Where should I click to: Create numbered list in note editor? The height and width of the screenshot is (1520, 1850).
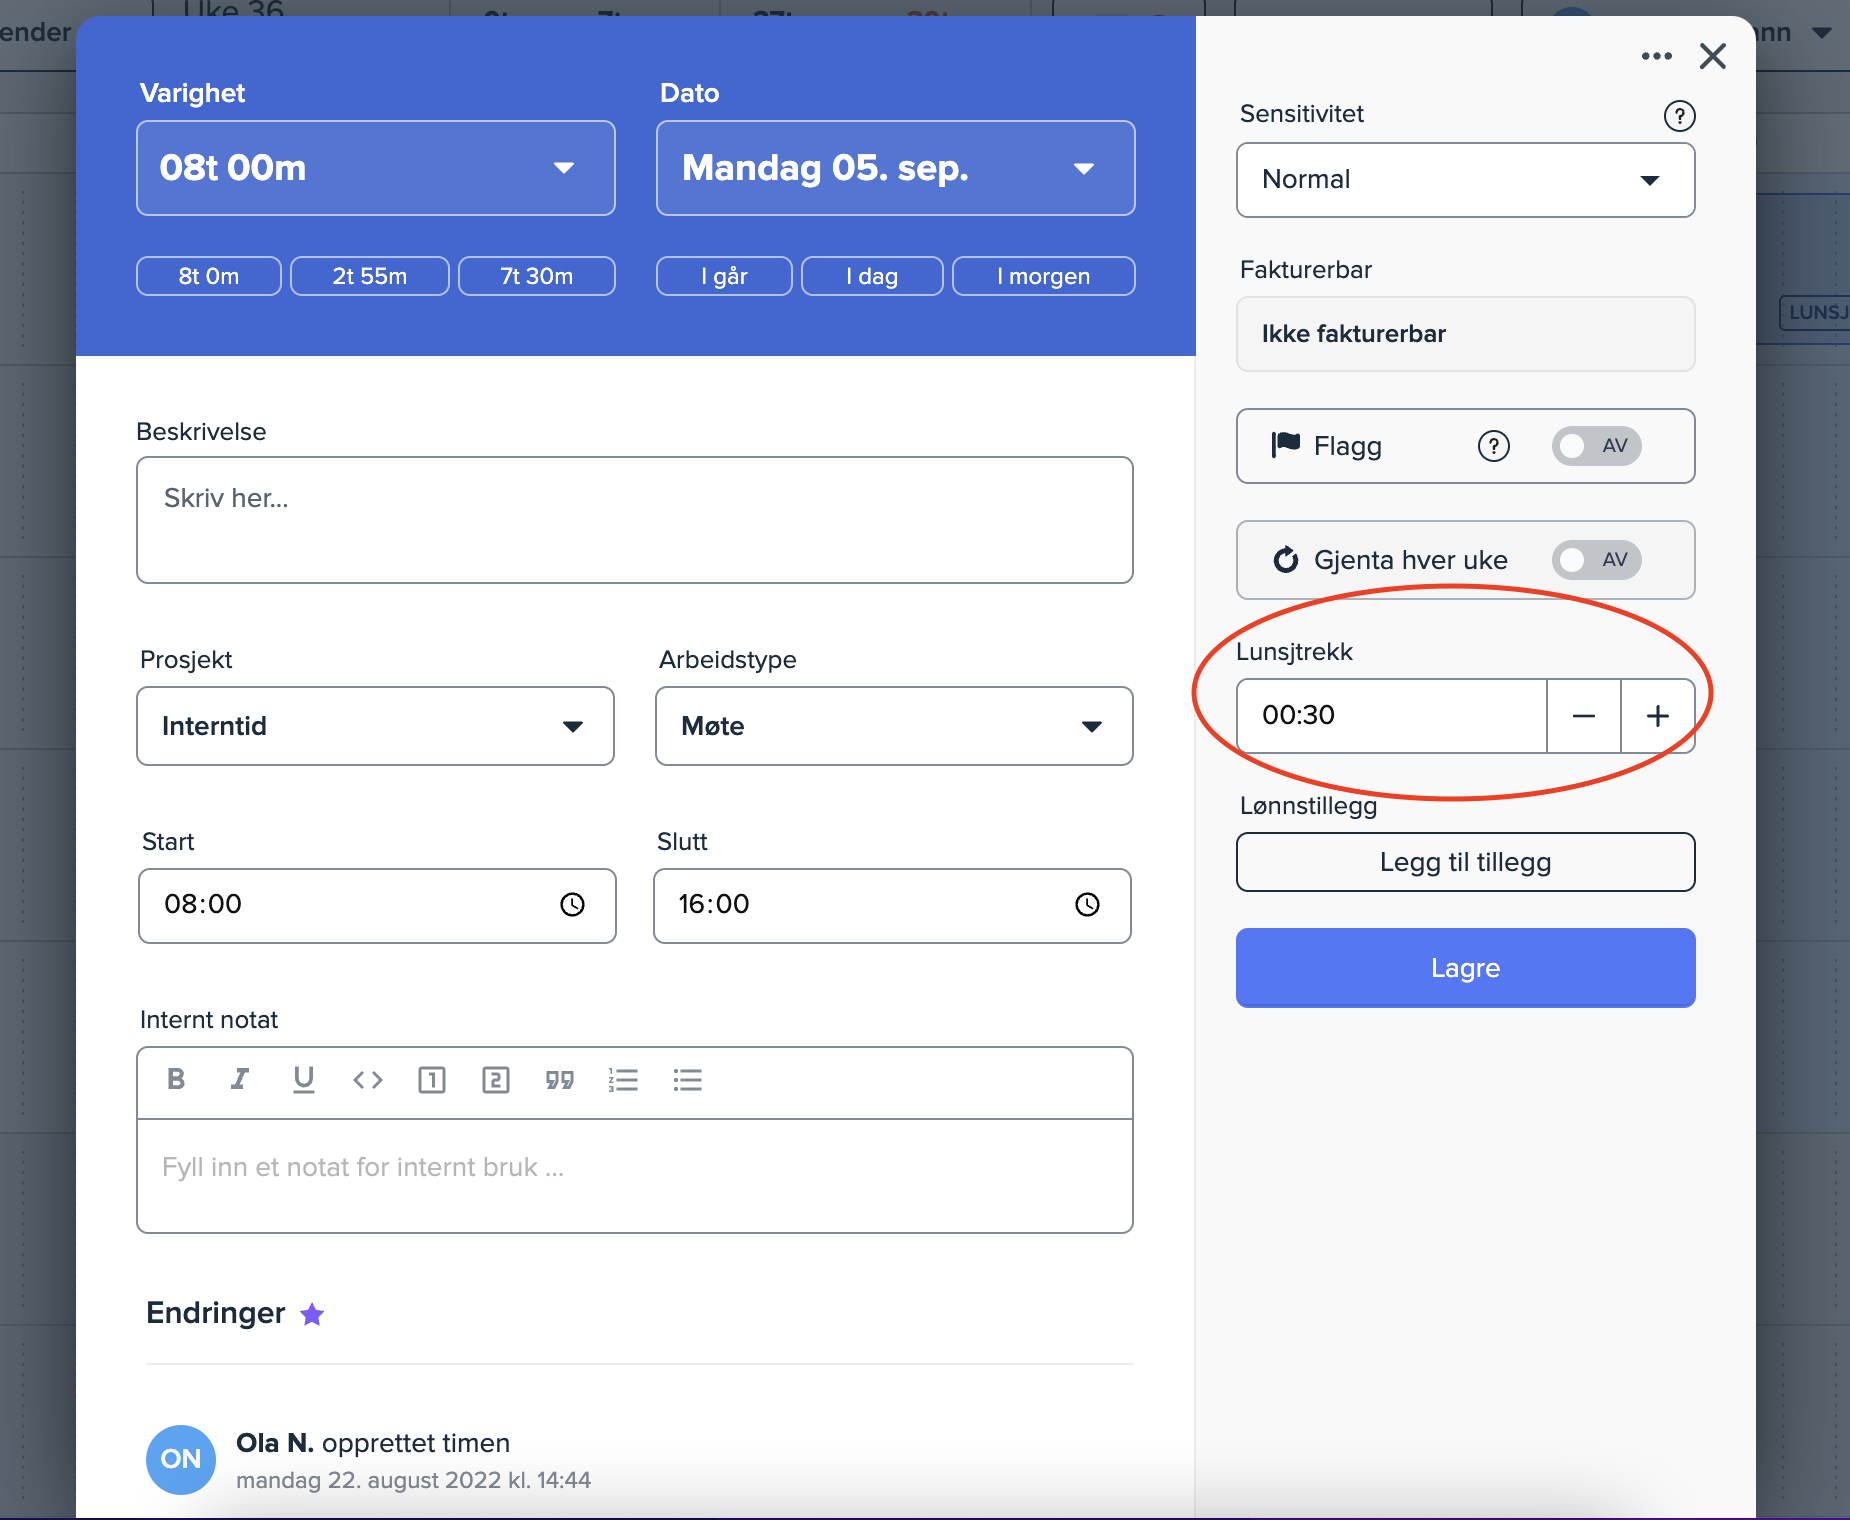point(623,1080)
